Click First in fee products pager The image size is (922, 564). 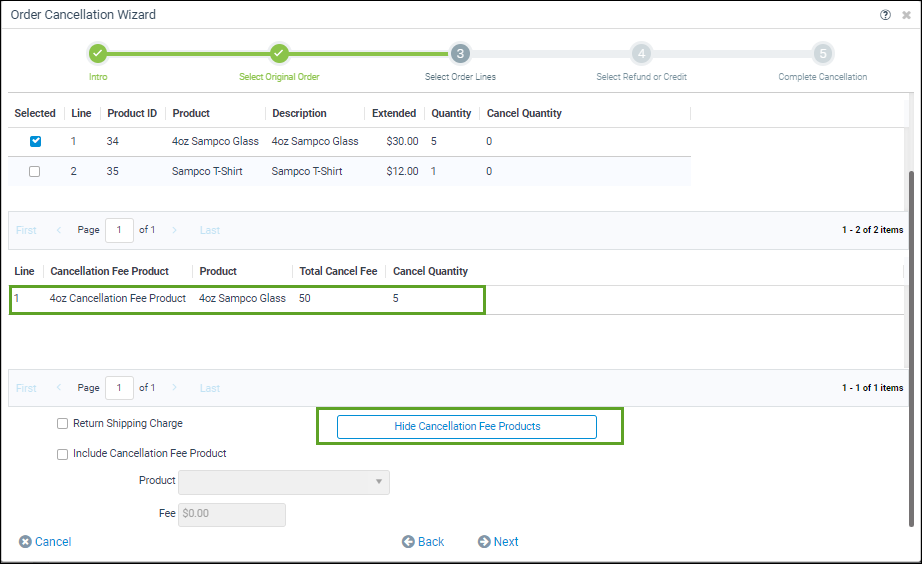[26, 388]
